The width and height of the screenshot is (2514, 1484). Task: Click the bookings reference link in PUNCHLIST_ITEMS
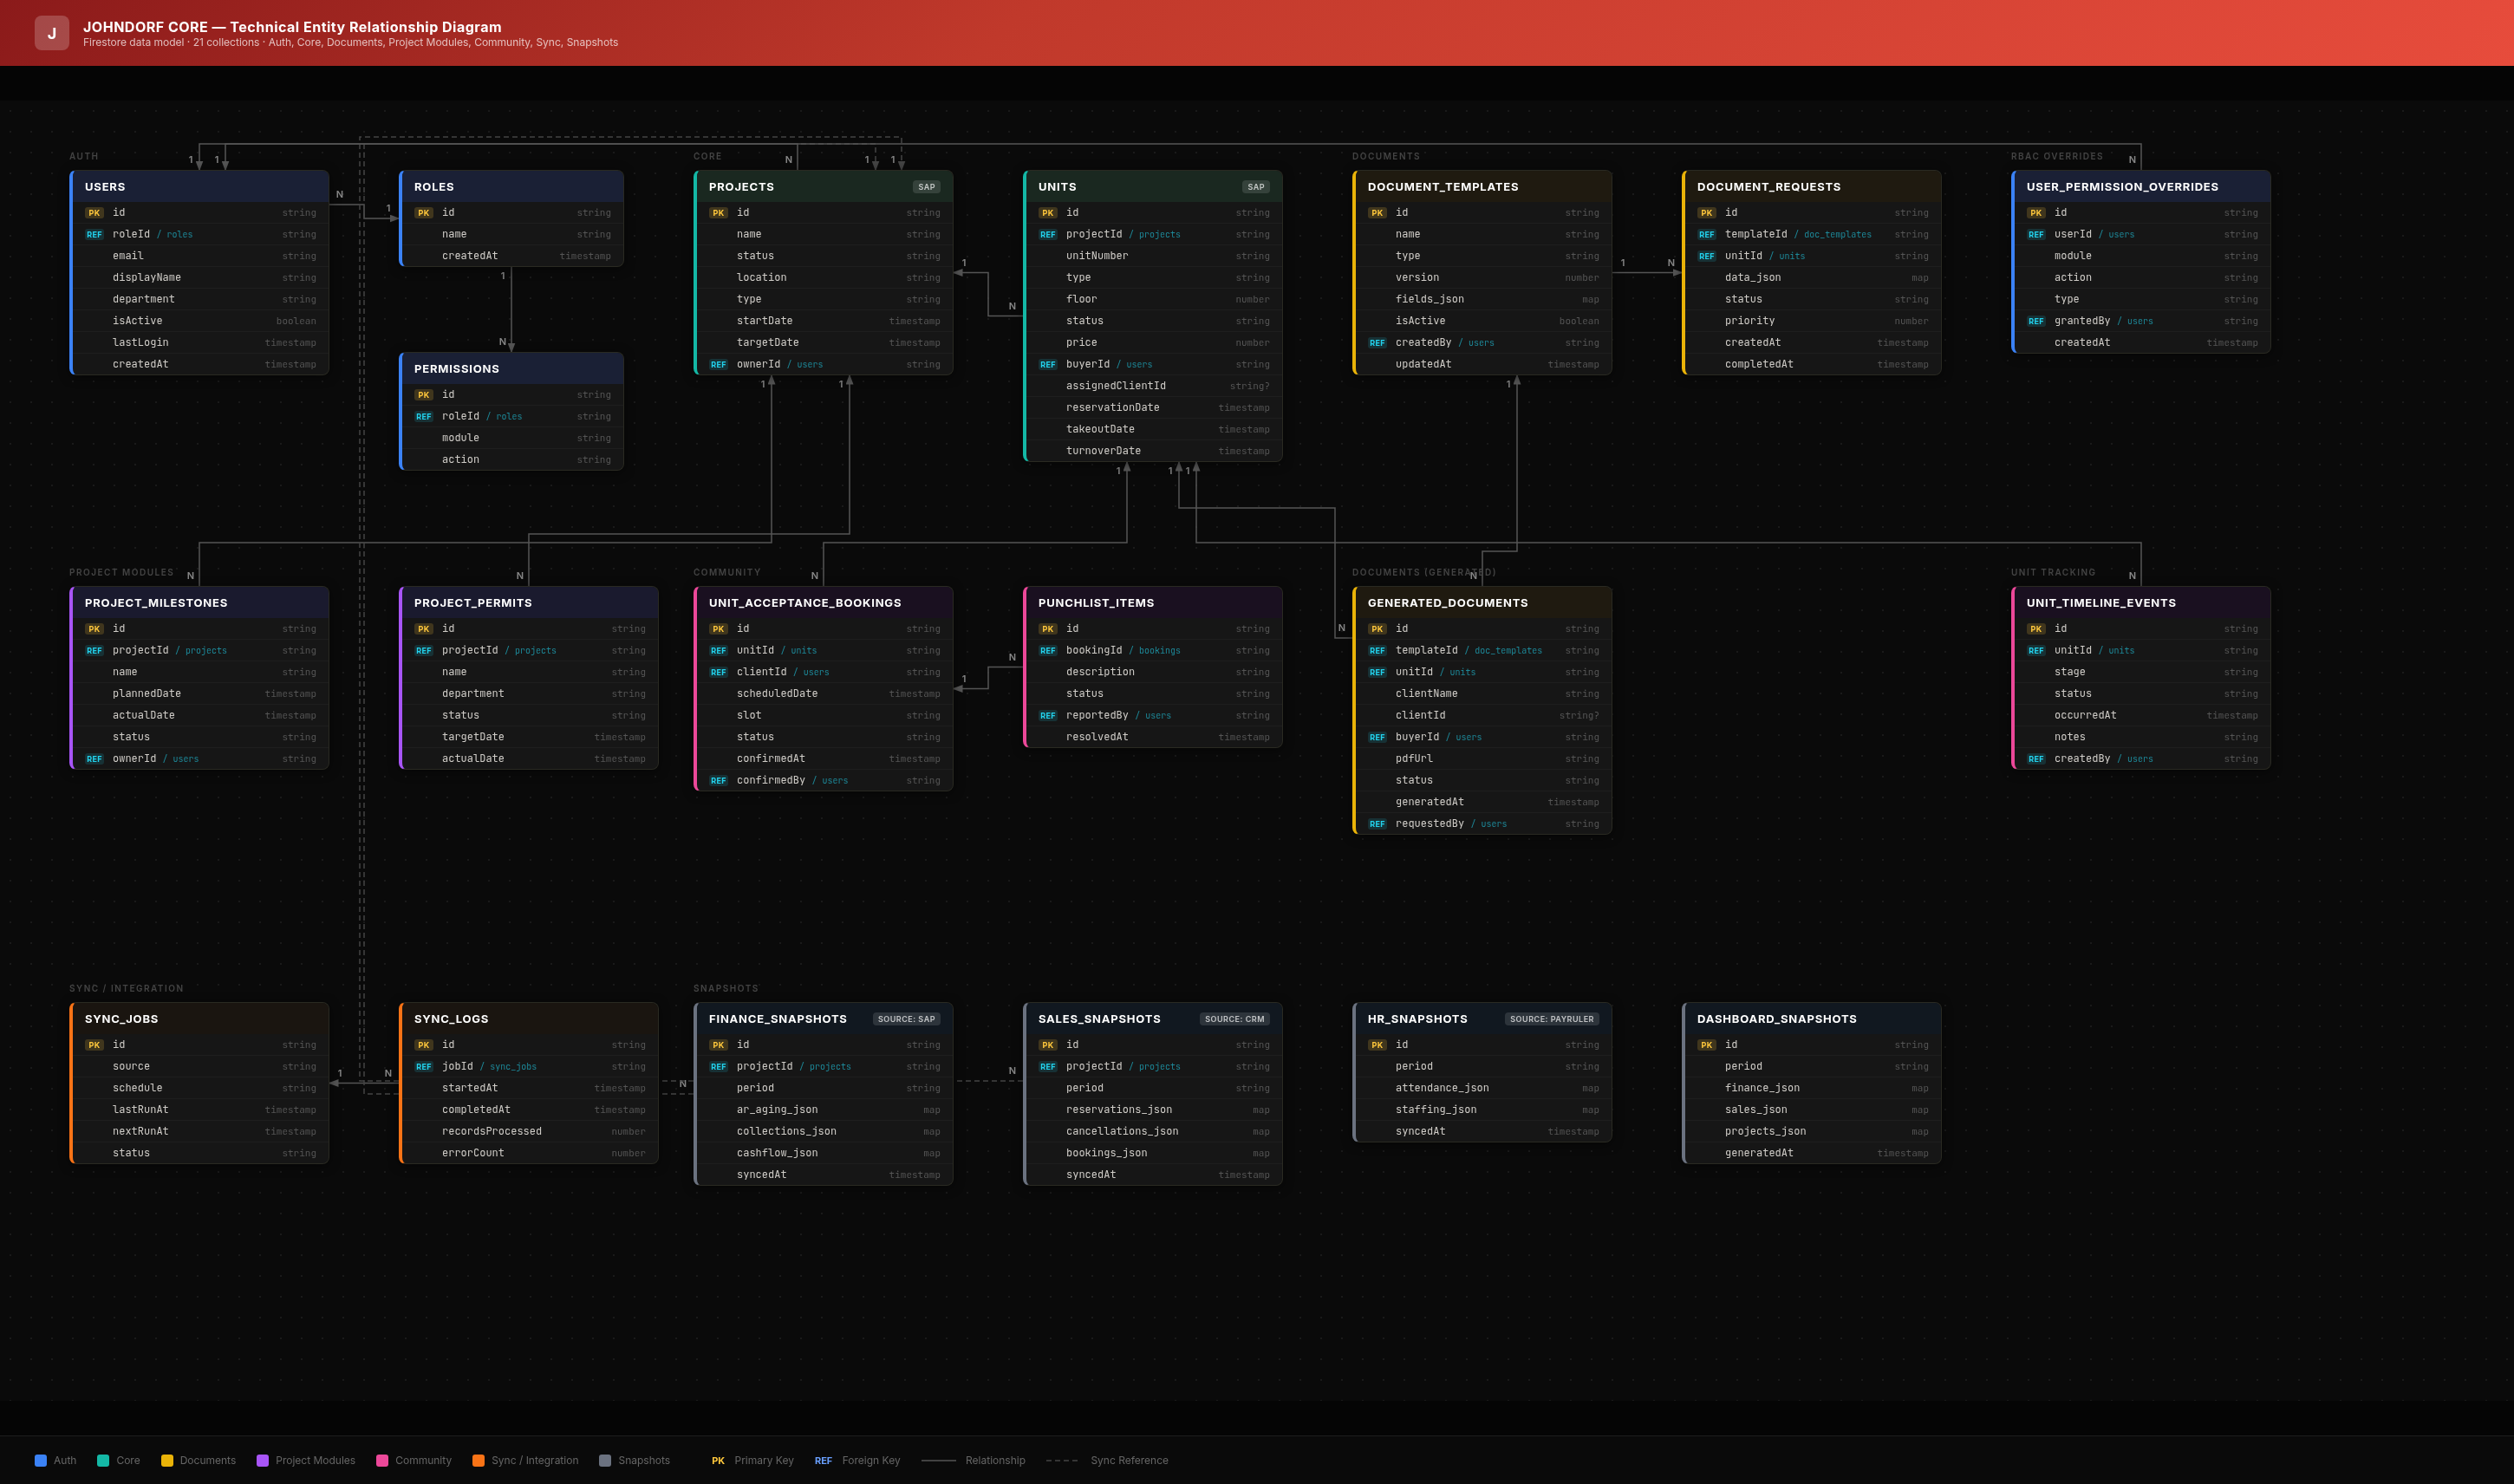pos(1159,651)
